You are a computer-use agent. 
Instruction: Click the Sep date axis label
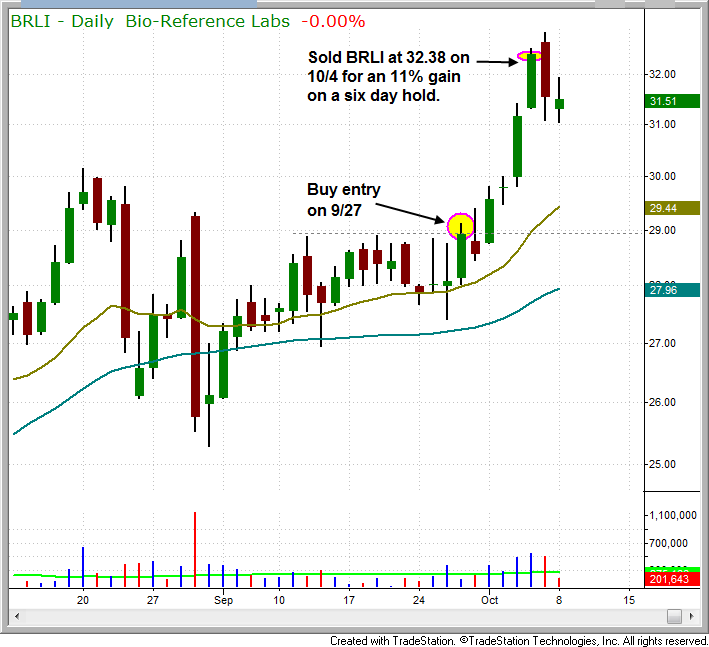click(223, 600)
